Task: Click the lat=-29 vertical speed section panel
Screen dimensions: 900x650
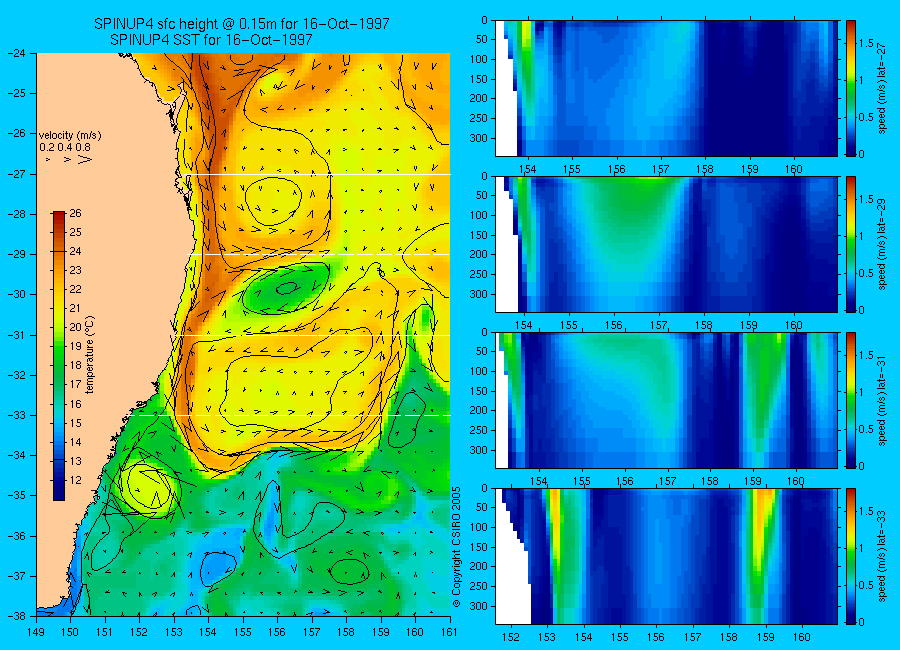Action: point(666,244)
